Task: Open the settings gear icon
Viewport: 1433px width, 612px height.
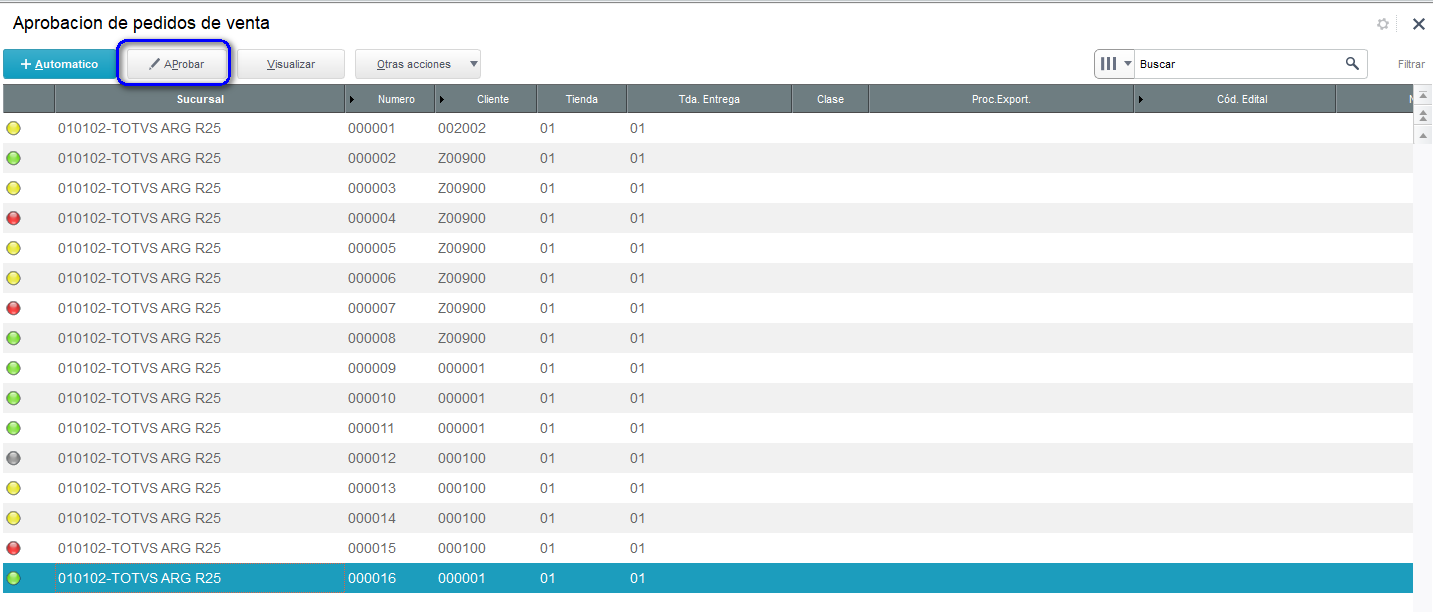Action: click(x=1383, y=24)
